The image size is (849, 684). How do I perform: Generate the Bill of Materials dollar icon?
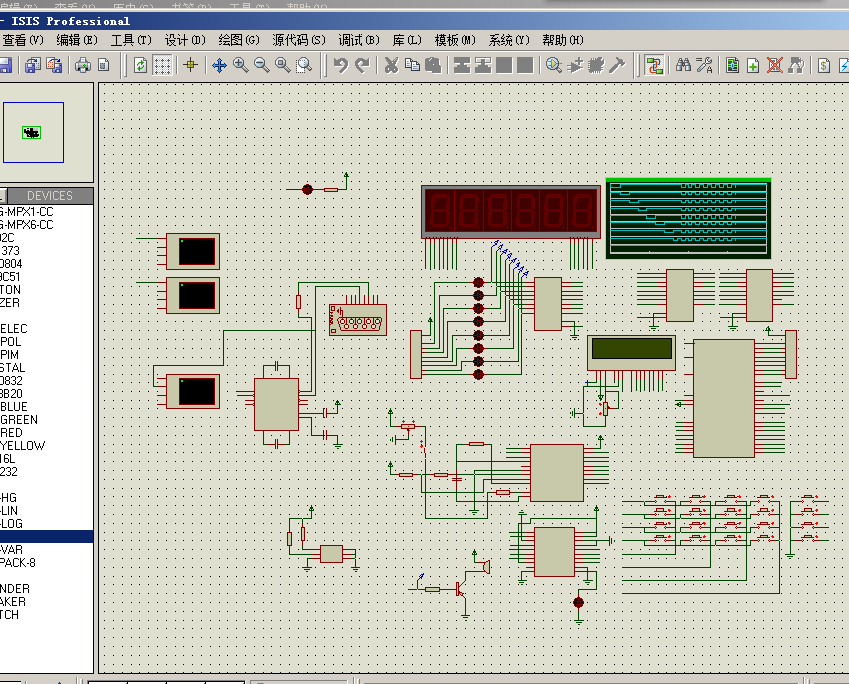824,66
